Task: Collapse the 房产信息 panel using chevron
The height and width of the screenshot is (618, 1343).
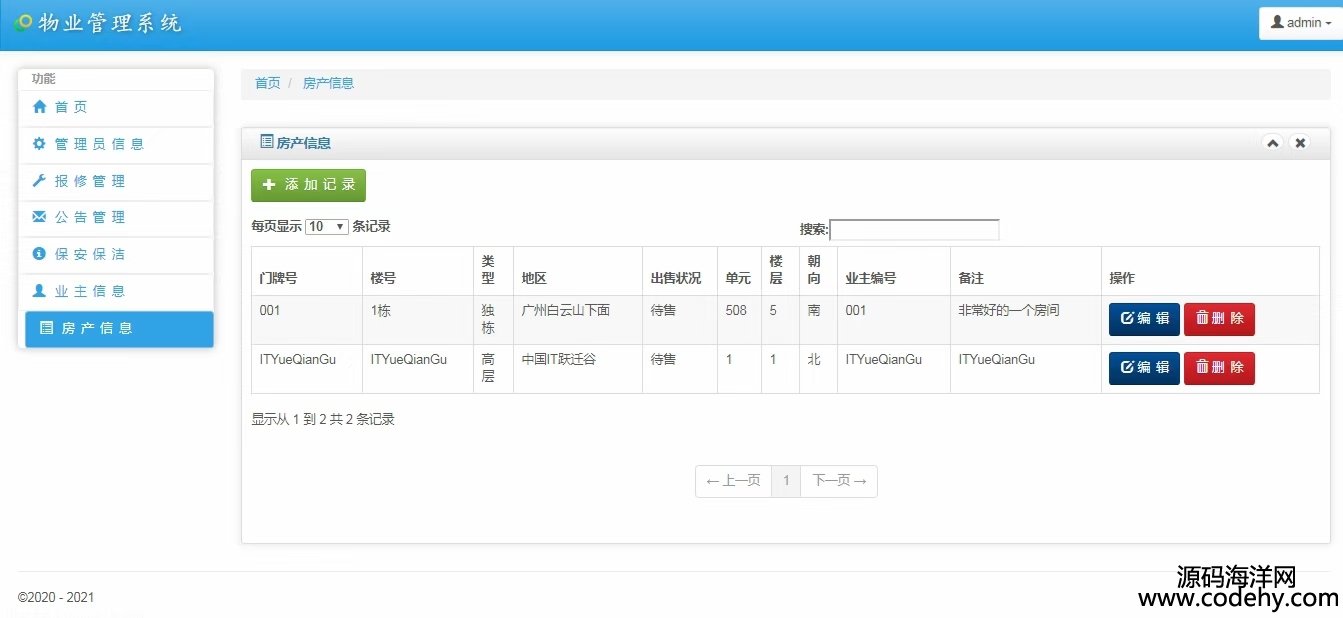Action: point(1273,143)
